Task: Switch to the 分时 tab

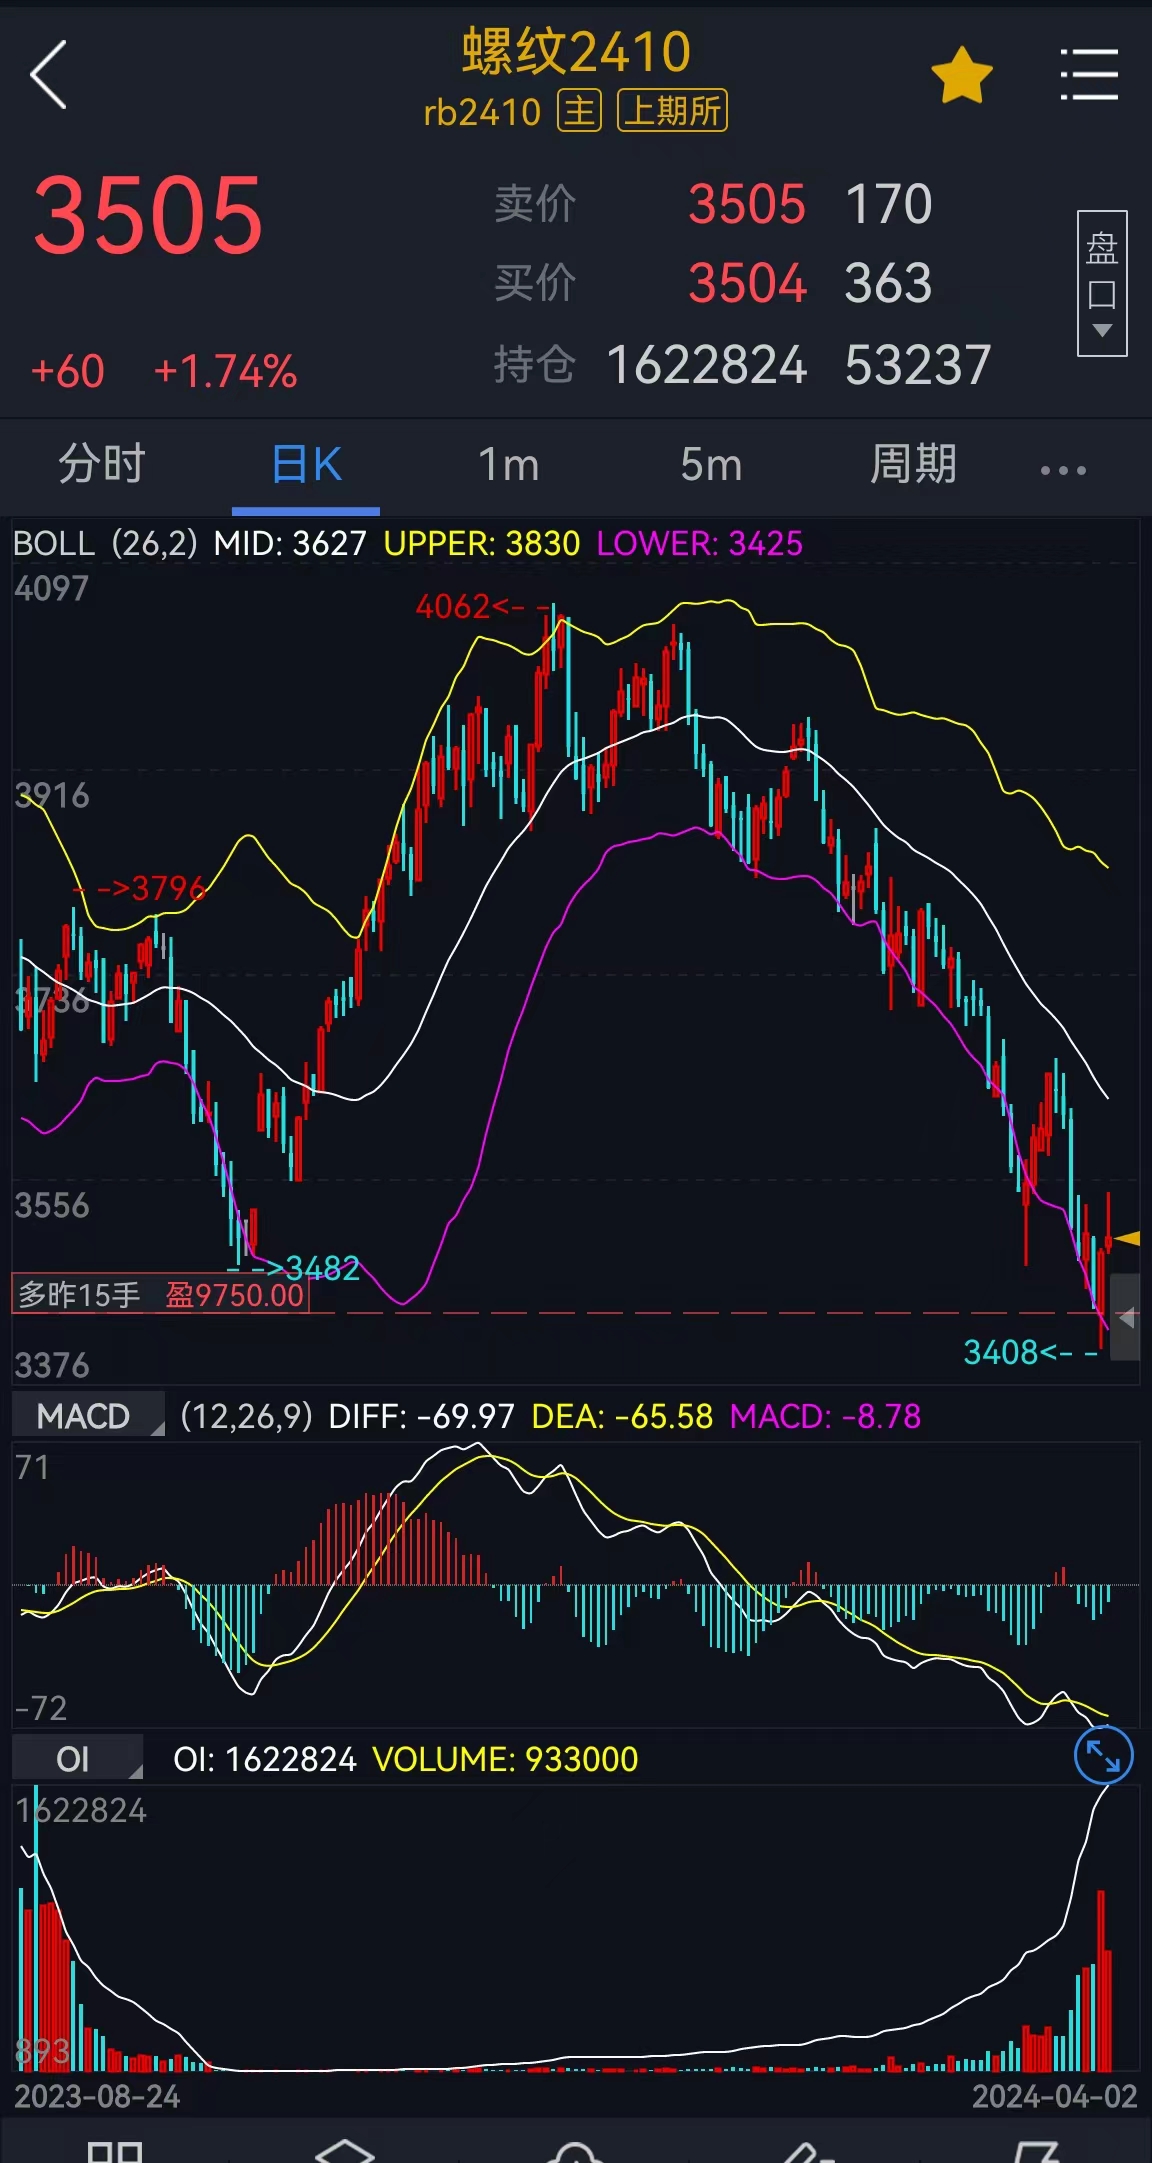Action: [x=102, y=465]
